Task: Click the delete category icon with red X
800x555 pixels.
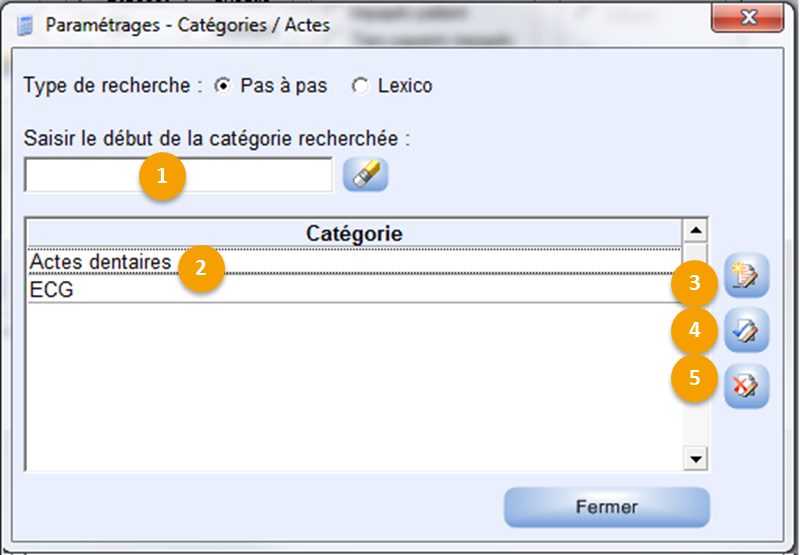Action: (x=747, y=385)
